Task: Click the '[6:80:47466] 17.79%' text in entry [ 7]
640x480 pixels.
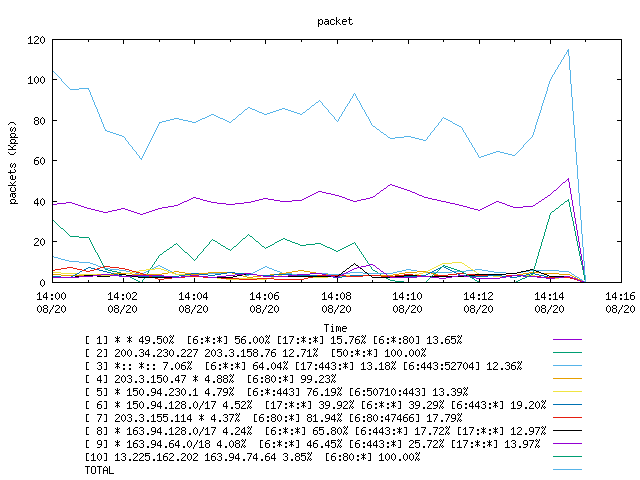Action: point(406,418)
